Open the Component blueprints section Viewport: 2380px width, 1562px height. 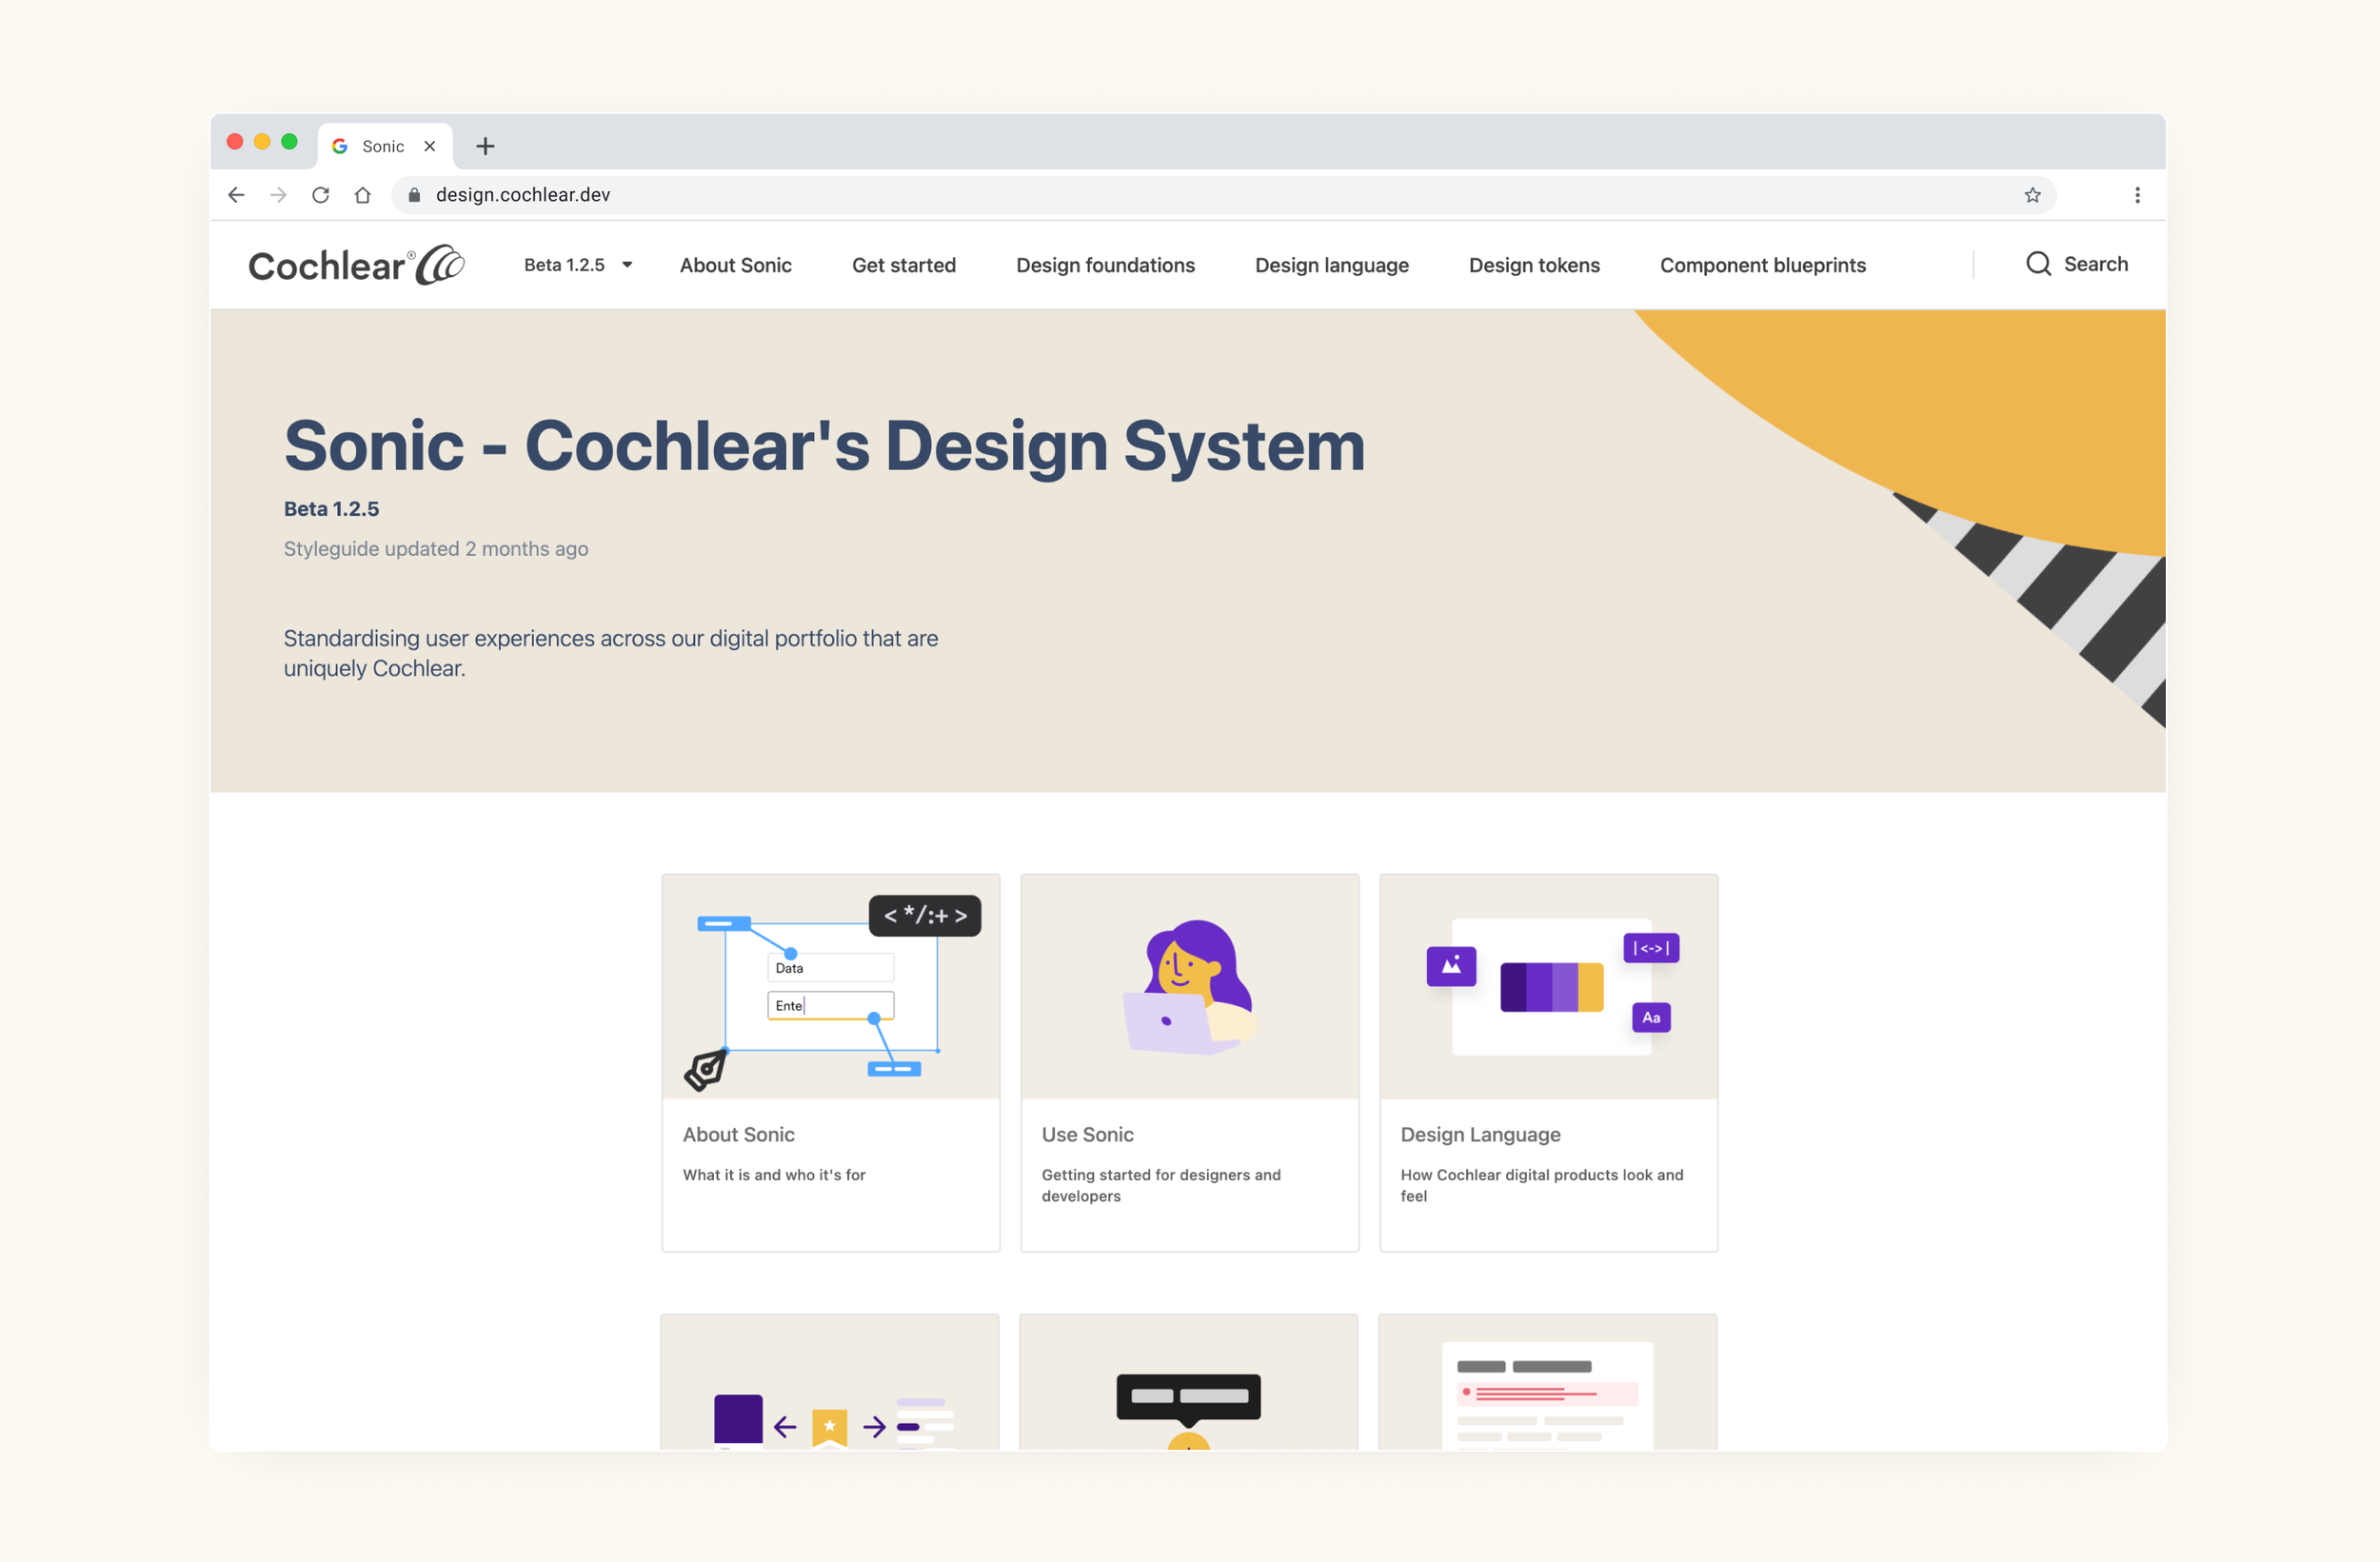[1762, 265]
